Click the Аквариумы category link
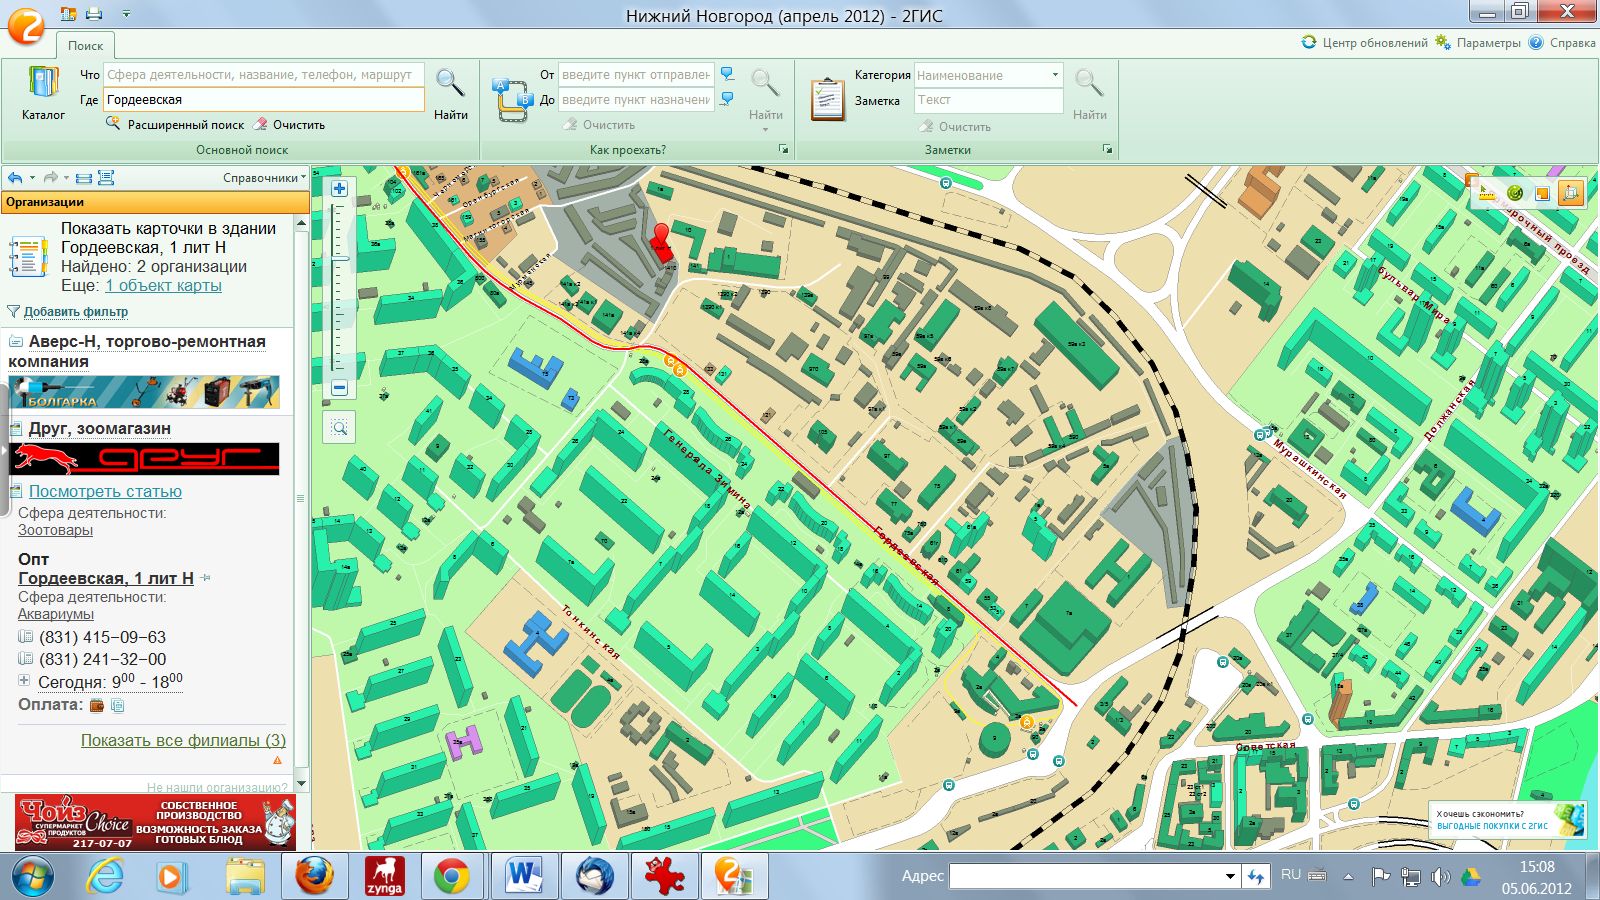Viewport: 1600px width, 900px height. [56, 614]
